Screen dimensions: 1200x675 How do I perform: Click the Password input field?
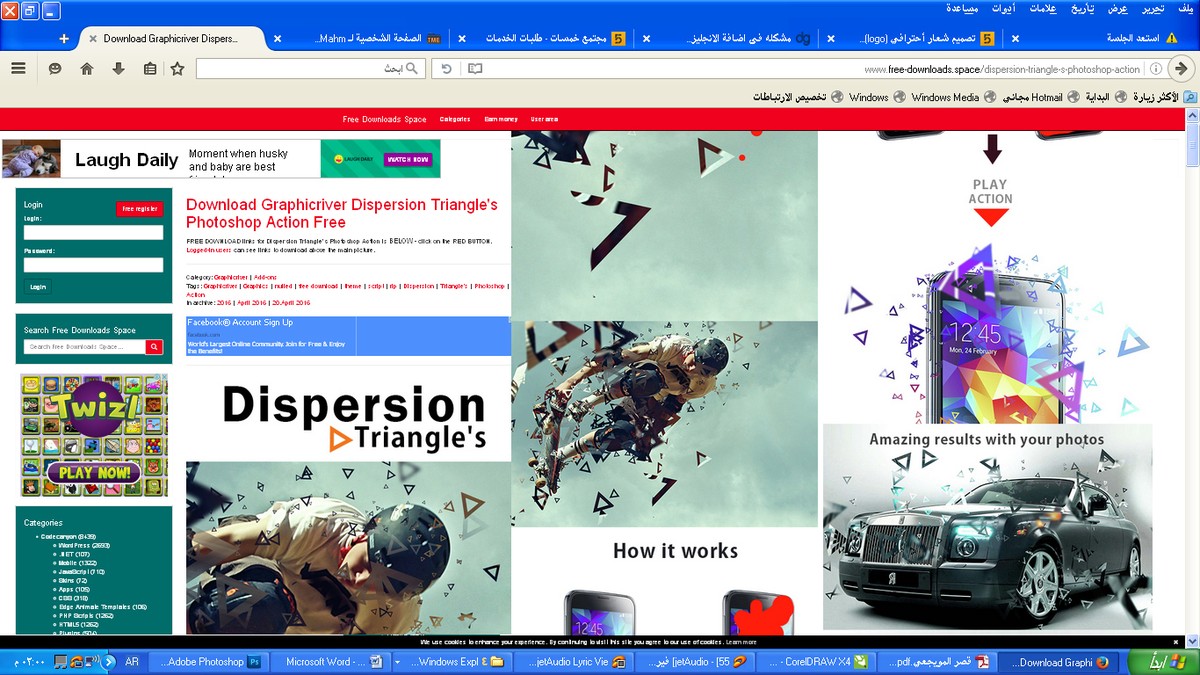[93, 265]
